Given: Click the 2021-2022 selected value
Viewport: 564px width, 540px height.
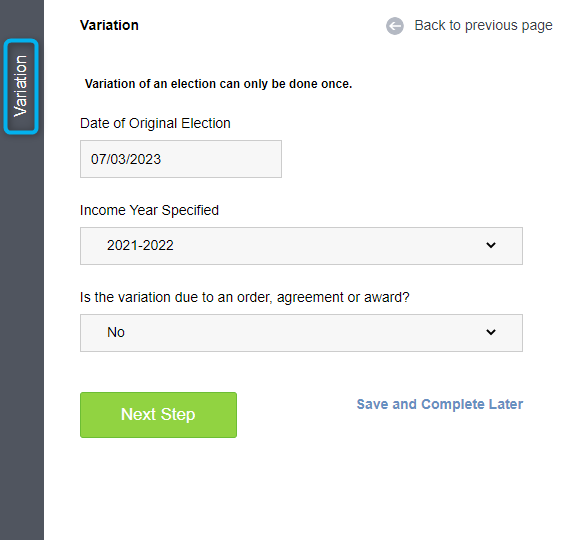Looking at the screenshot, I should (x=140, y=245).
